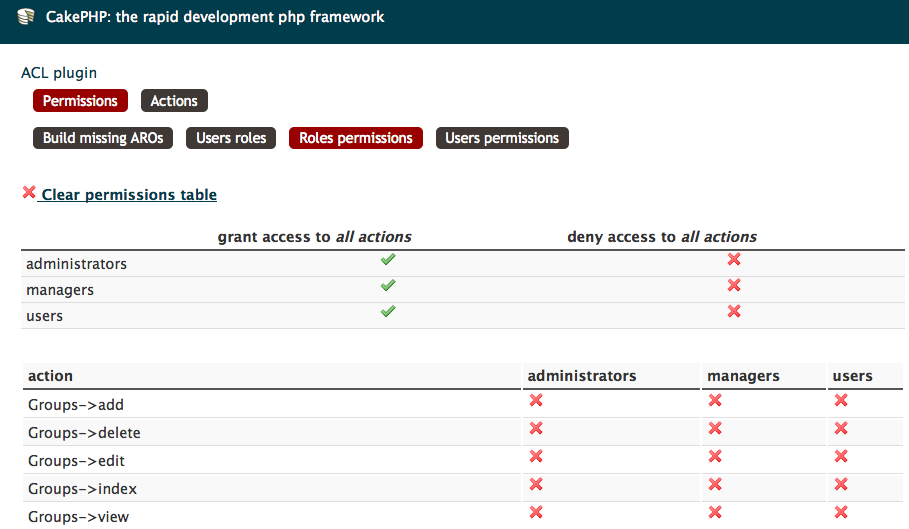Image resolution: width=909 pixels, height=529 pixels.
Task: Select the managers row label in grant table
Action: click(60, 290)
